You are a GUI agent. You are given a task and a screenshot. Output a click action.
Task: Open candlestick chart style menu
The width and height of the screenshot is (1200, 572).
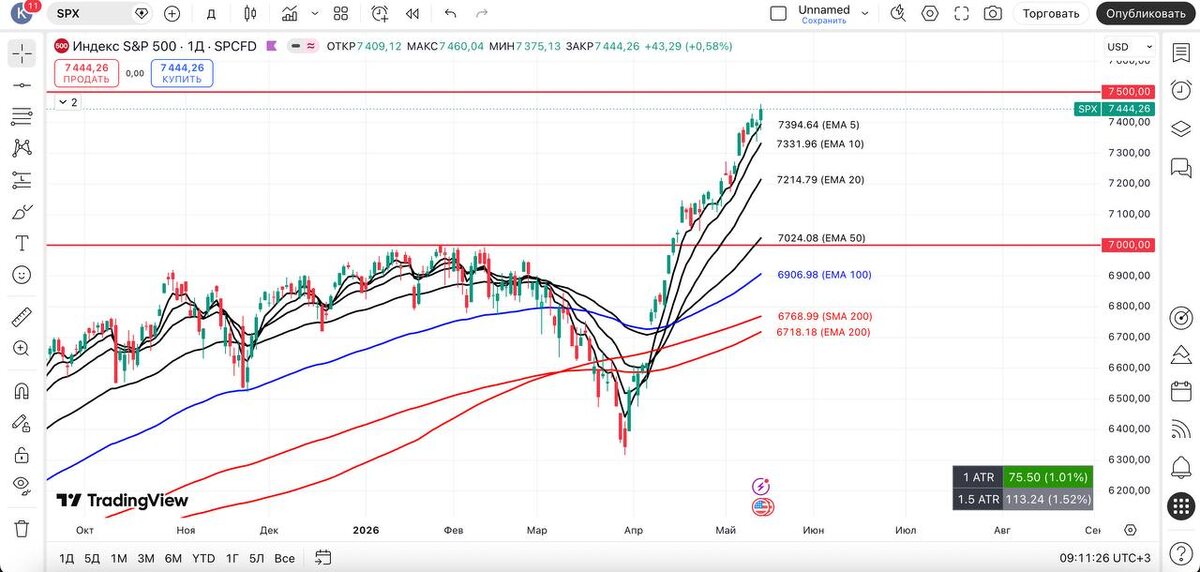pyautogui.click(x=250, y=13)
